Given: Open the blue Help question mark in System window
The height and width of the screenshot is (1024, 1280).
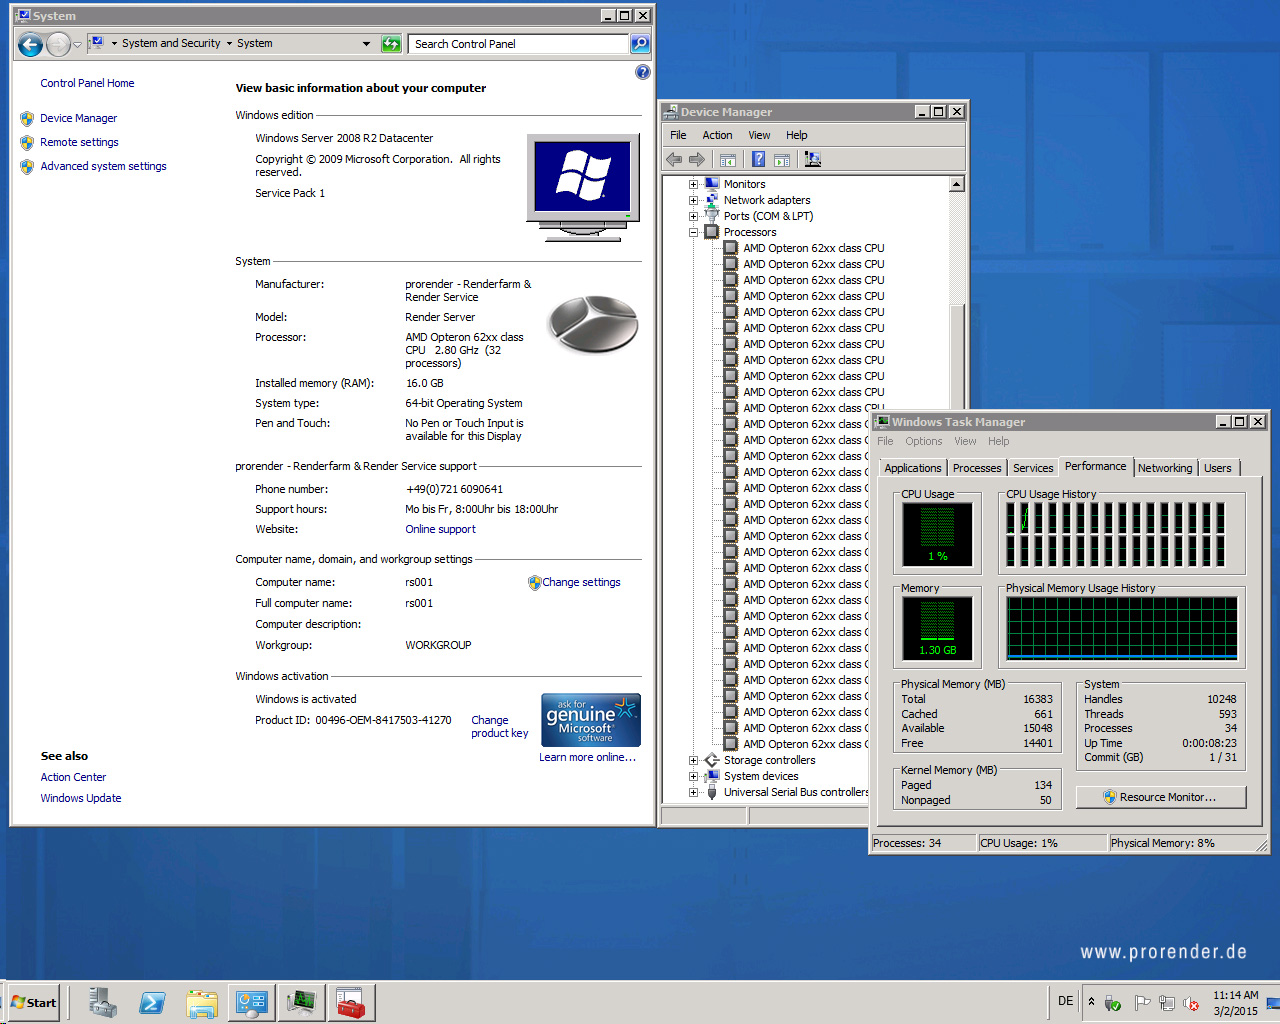Looking at the screenshot, I should coord(643,72).
